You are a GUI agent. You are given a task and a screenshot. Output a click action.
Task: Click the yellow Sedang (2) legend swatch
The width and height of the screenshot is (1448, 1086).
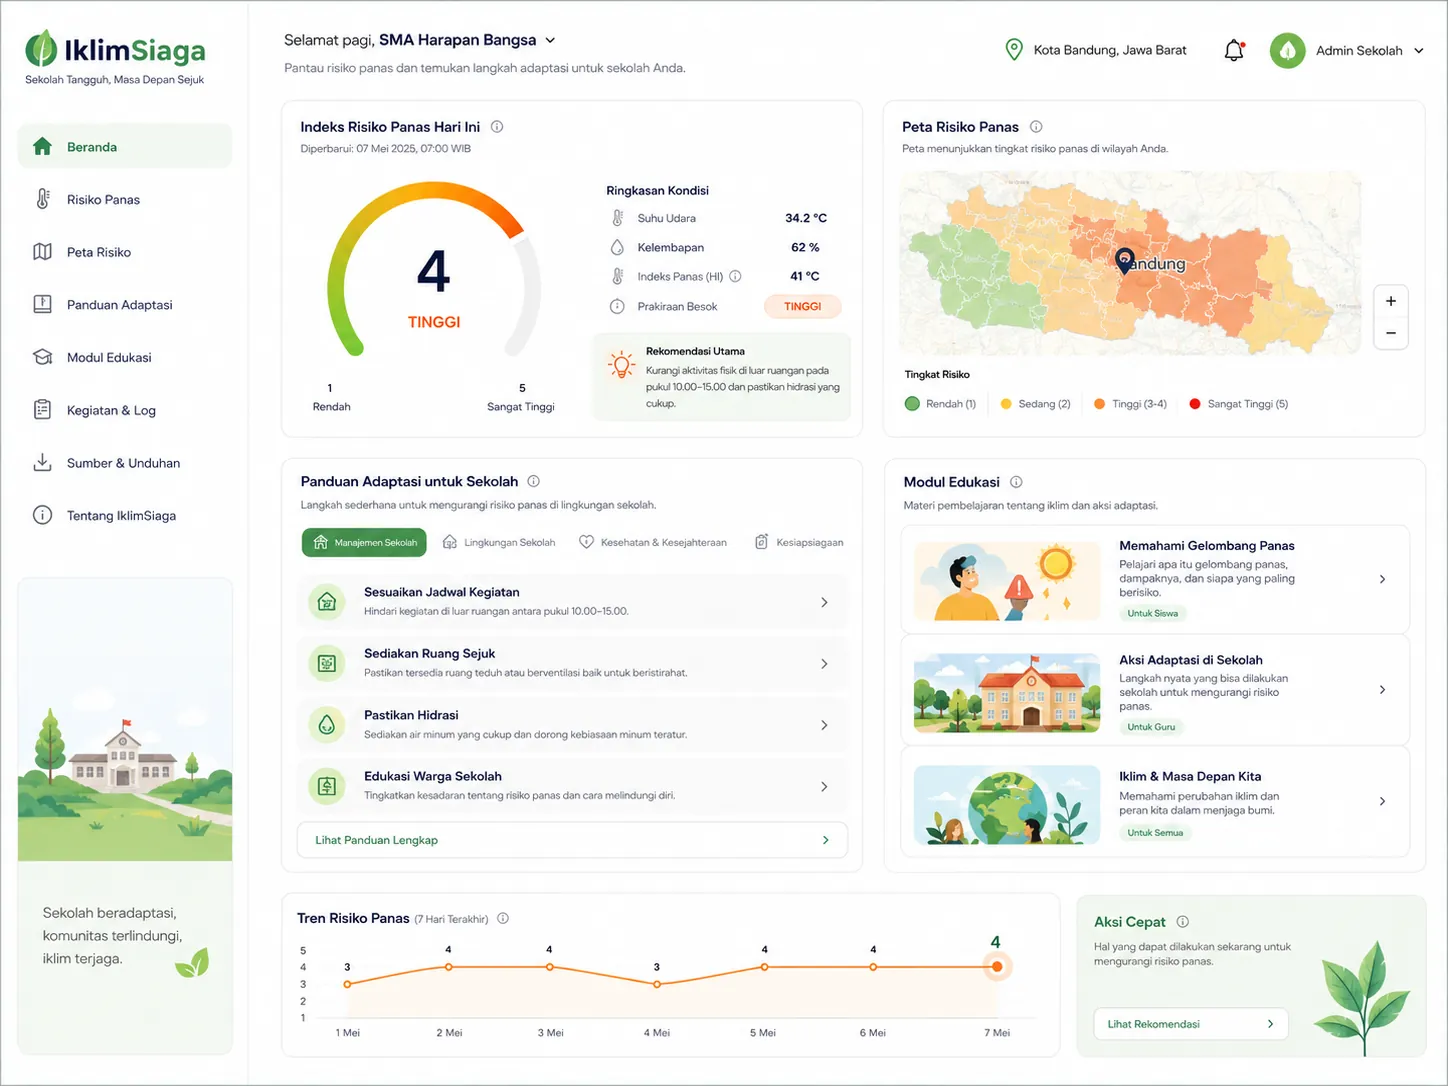(x=1006, y=404)
